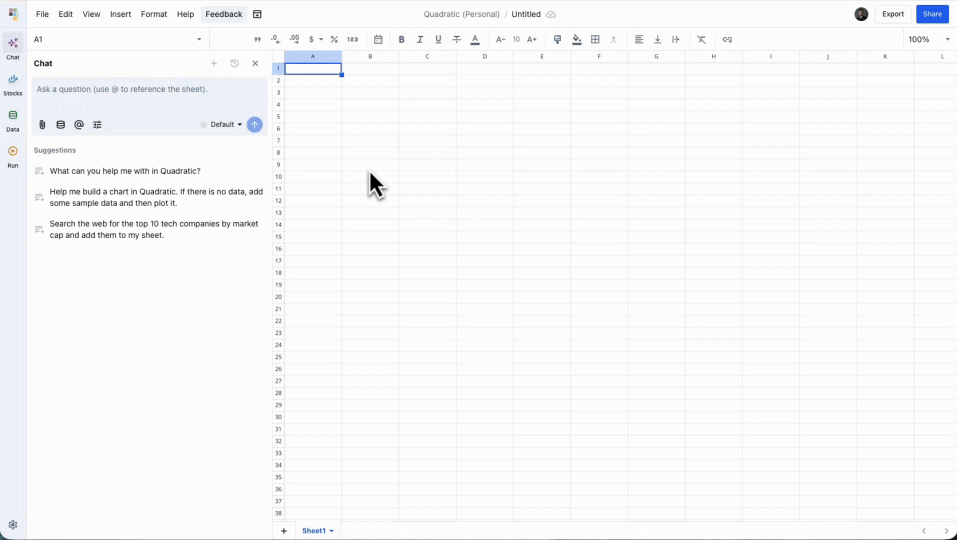This screenshot has width=957, height=540.
Task: Choose 'What can you help me with' suggestion
Action: coord(125,171)
